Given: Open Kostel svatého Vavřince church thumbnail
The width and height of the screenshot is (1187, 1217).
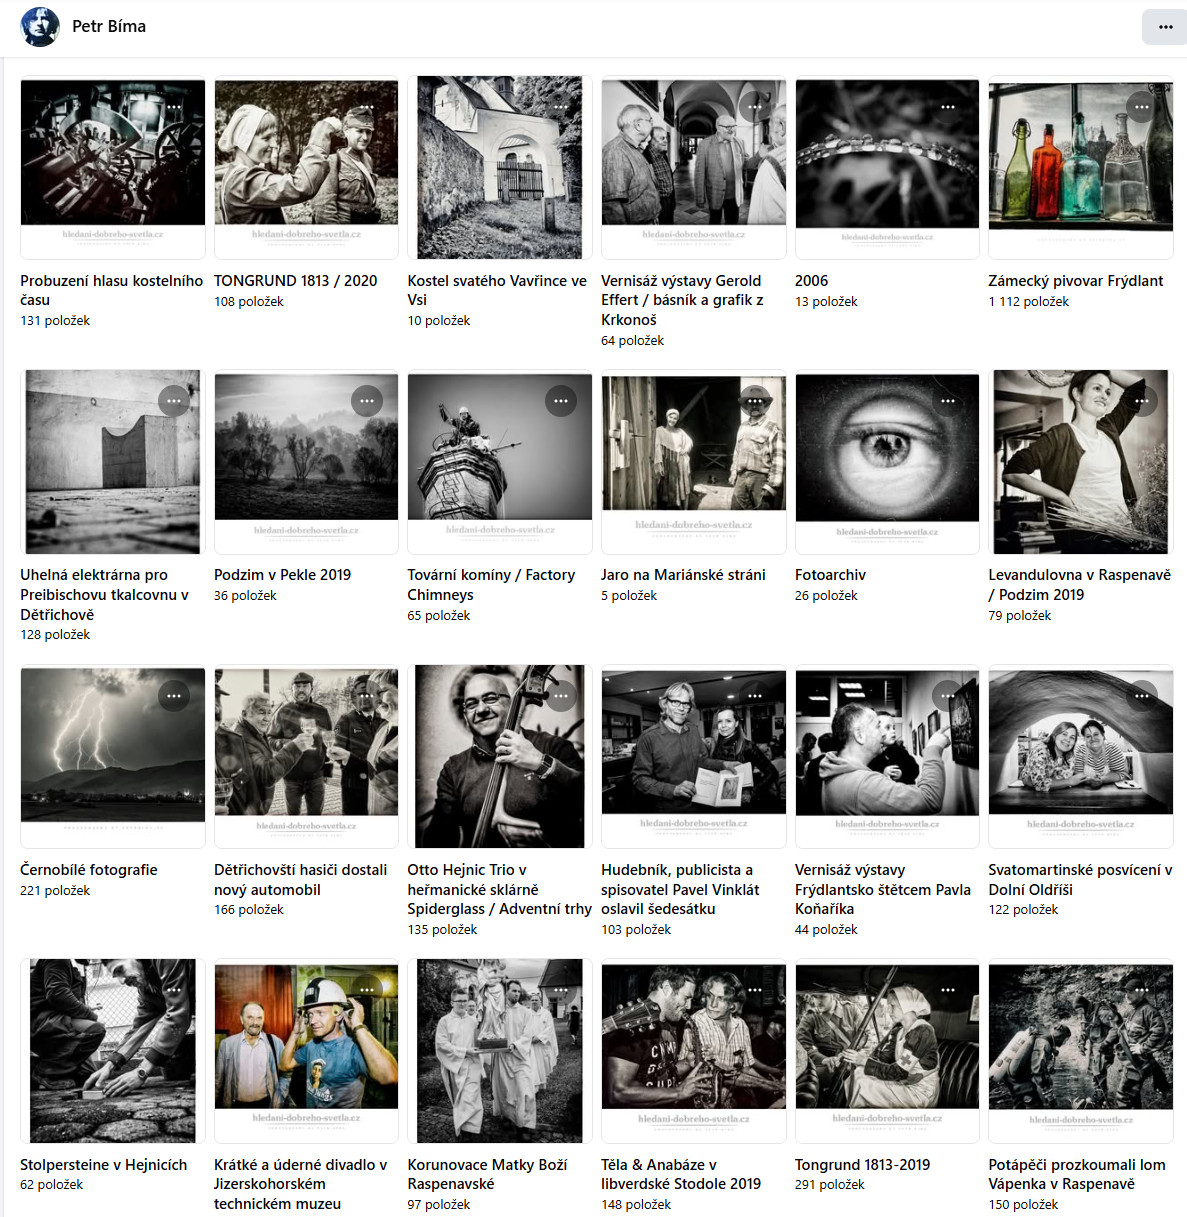Looking at the screenshot, I should pyautogui.click(x=500, y=168).
